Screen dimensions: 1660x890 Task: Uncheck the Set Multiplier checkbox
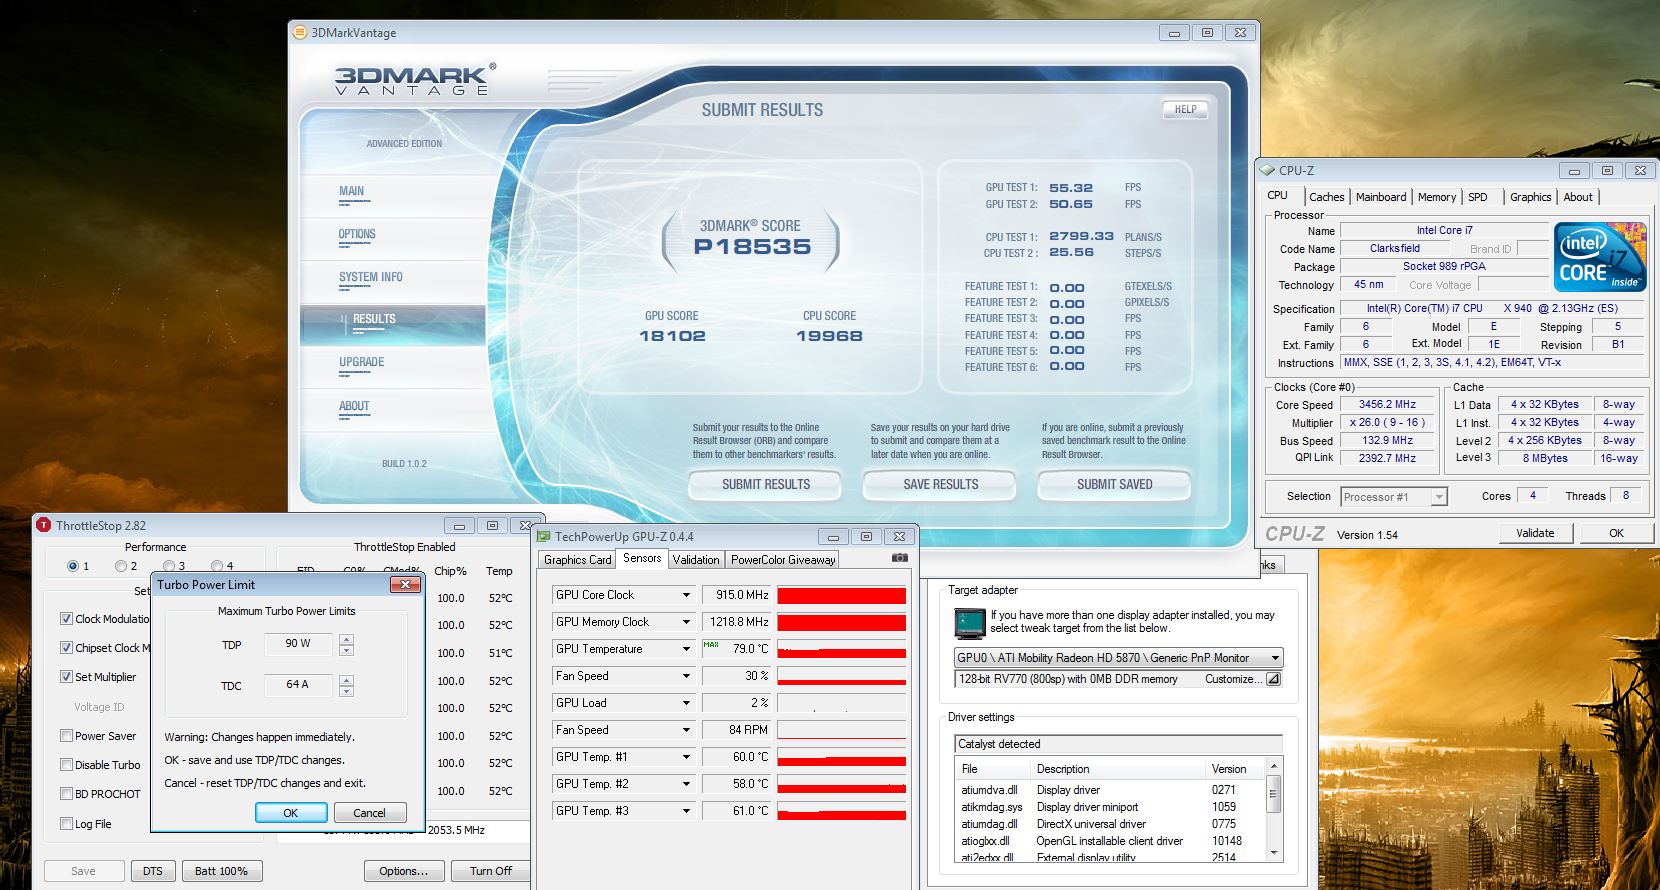pos(66,677)
